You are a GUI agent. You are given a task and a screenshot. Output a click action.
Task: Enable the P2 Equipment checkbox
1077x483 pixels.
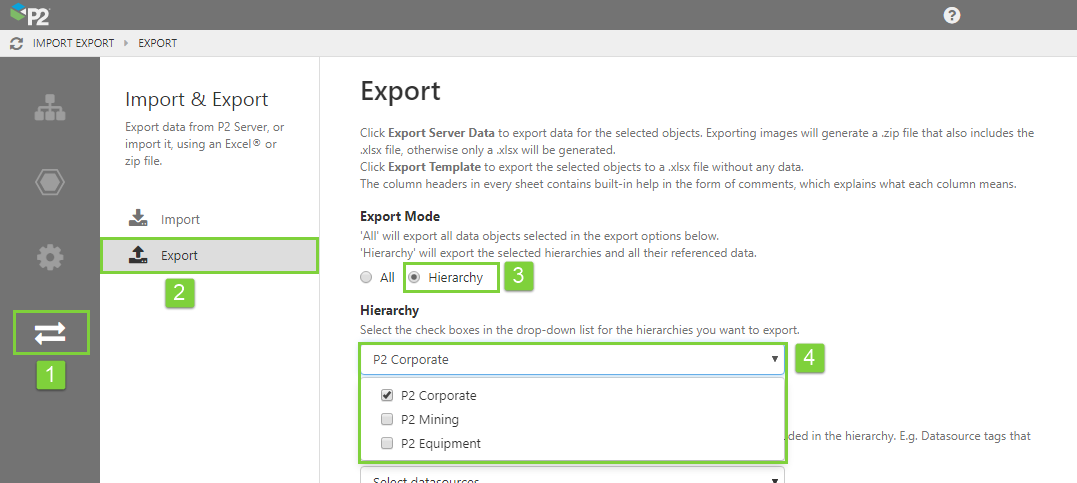tap(387, 443)
